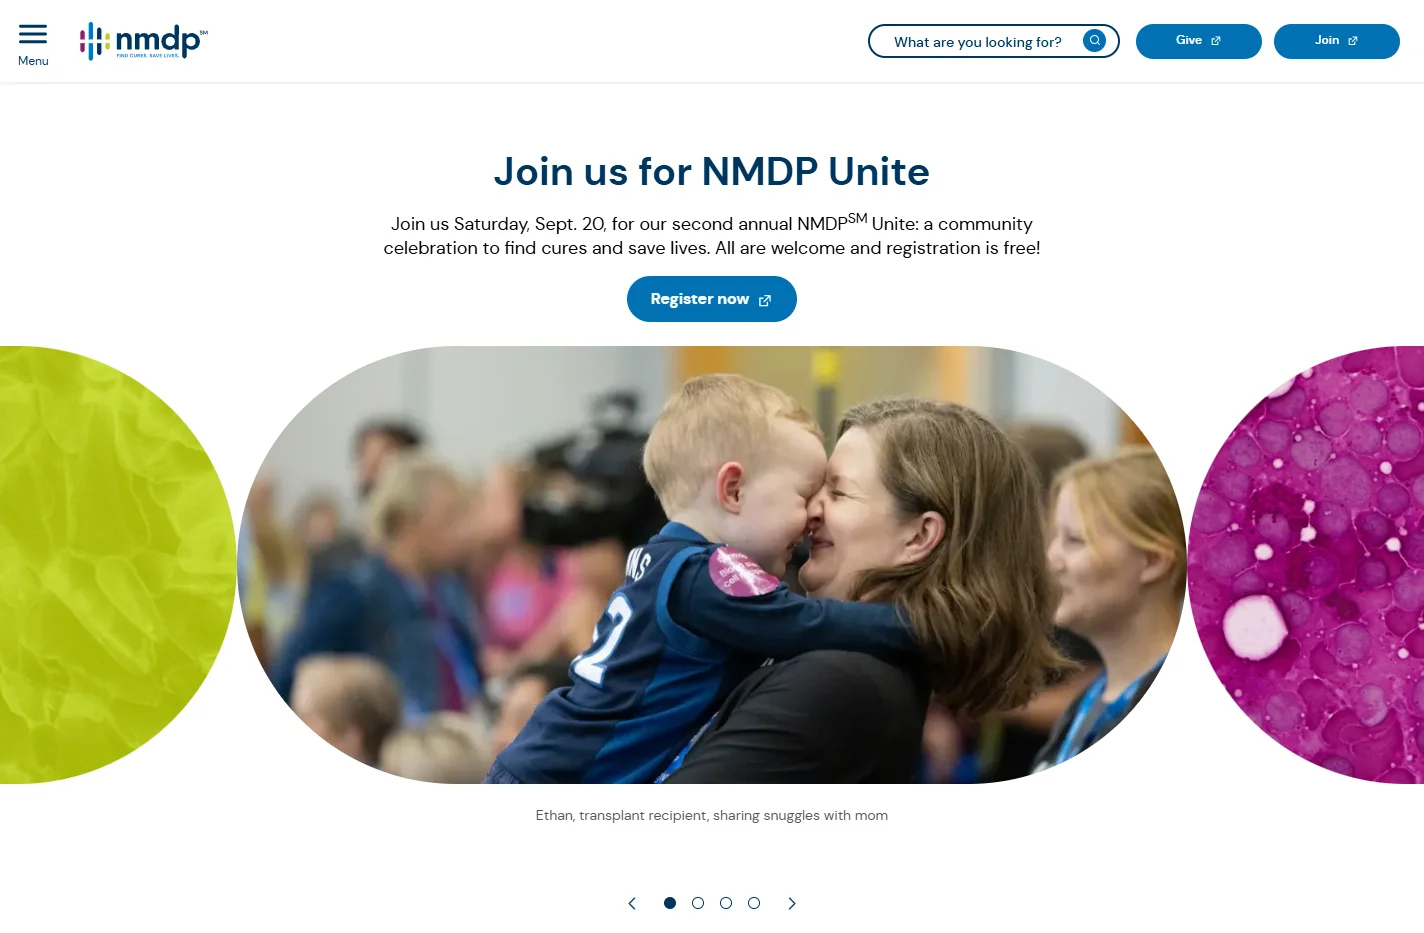The height and width of the screenshot is (933, 1424).
Task: Click the magenta cell image slide
Action: pyautogui.click(x=1306, y=565)
